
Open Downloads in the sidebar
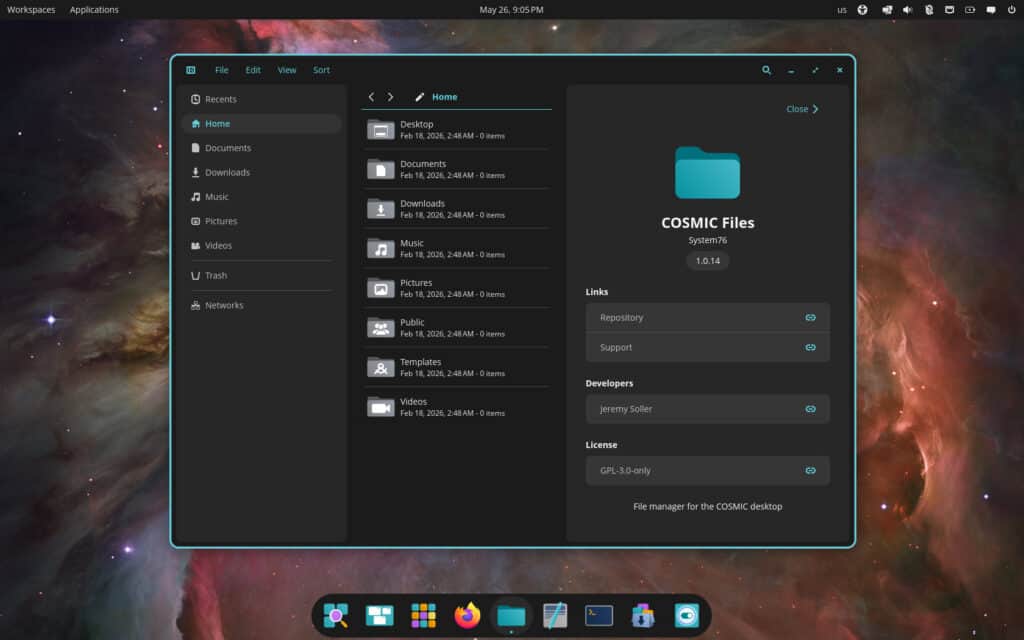[x=261, y=172]
